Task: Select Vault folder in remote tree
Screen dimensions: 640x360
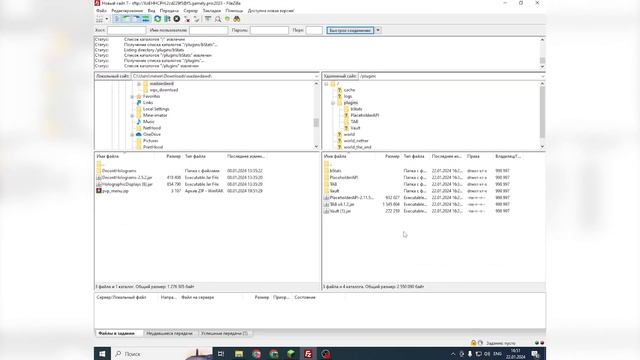Action: (355, 128)
